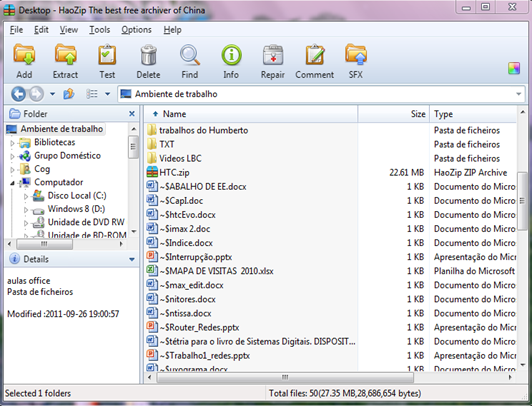Click the Forward navigation arrow
The width and height of the screenshot is (532, 406).
(36, 94)
